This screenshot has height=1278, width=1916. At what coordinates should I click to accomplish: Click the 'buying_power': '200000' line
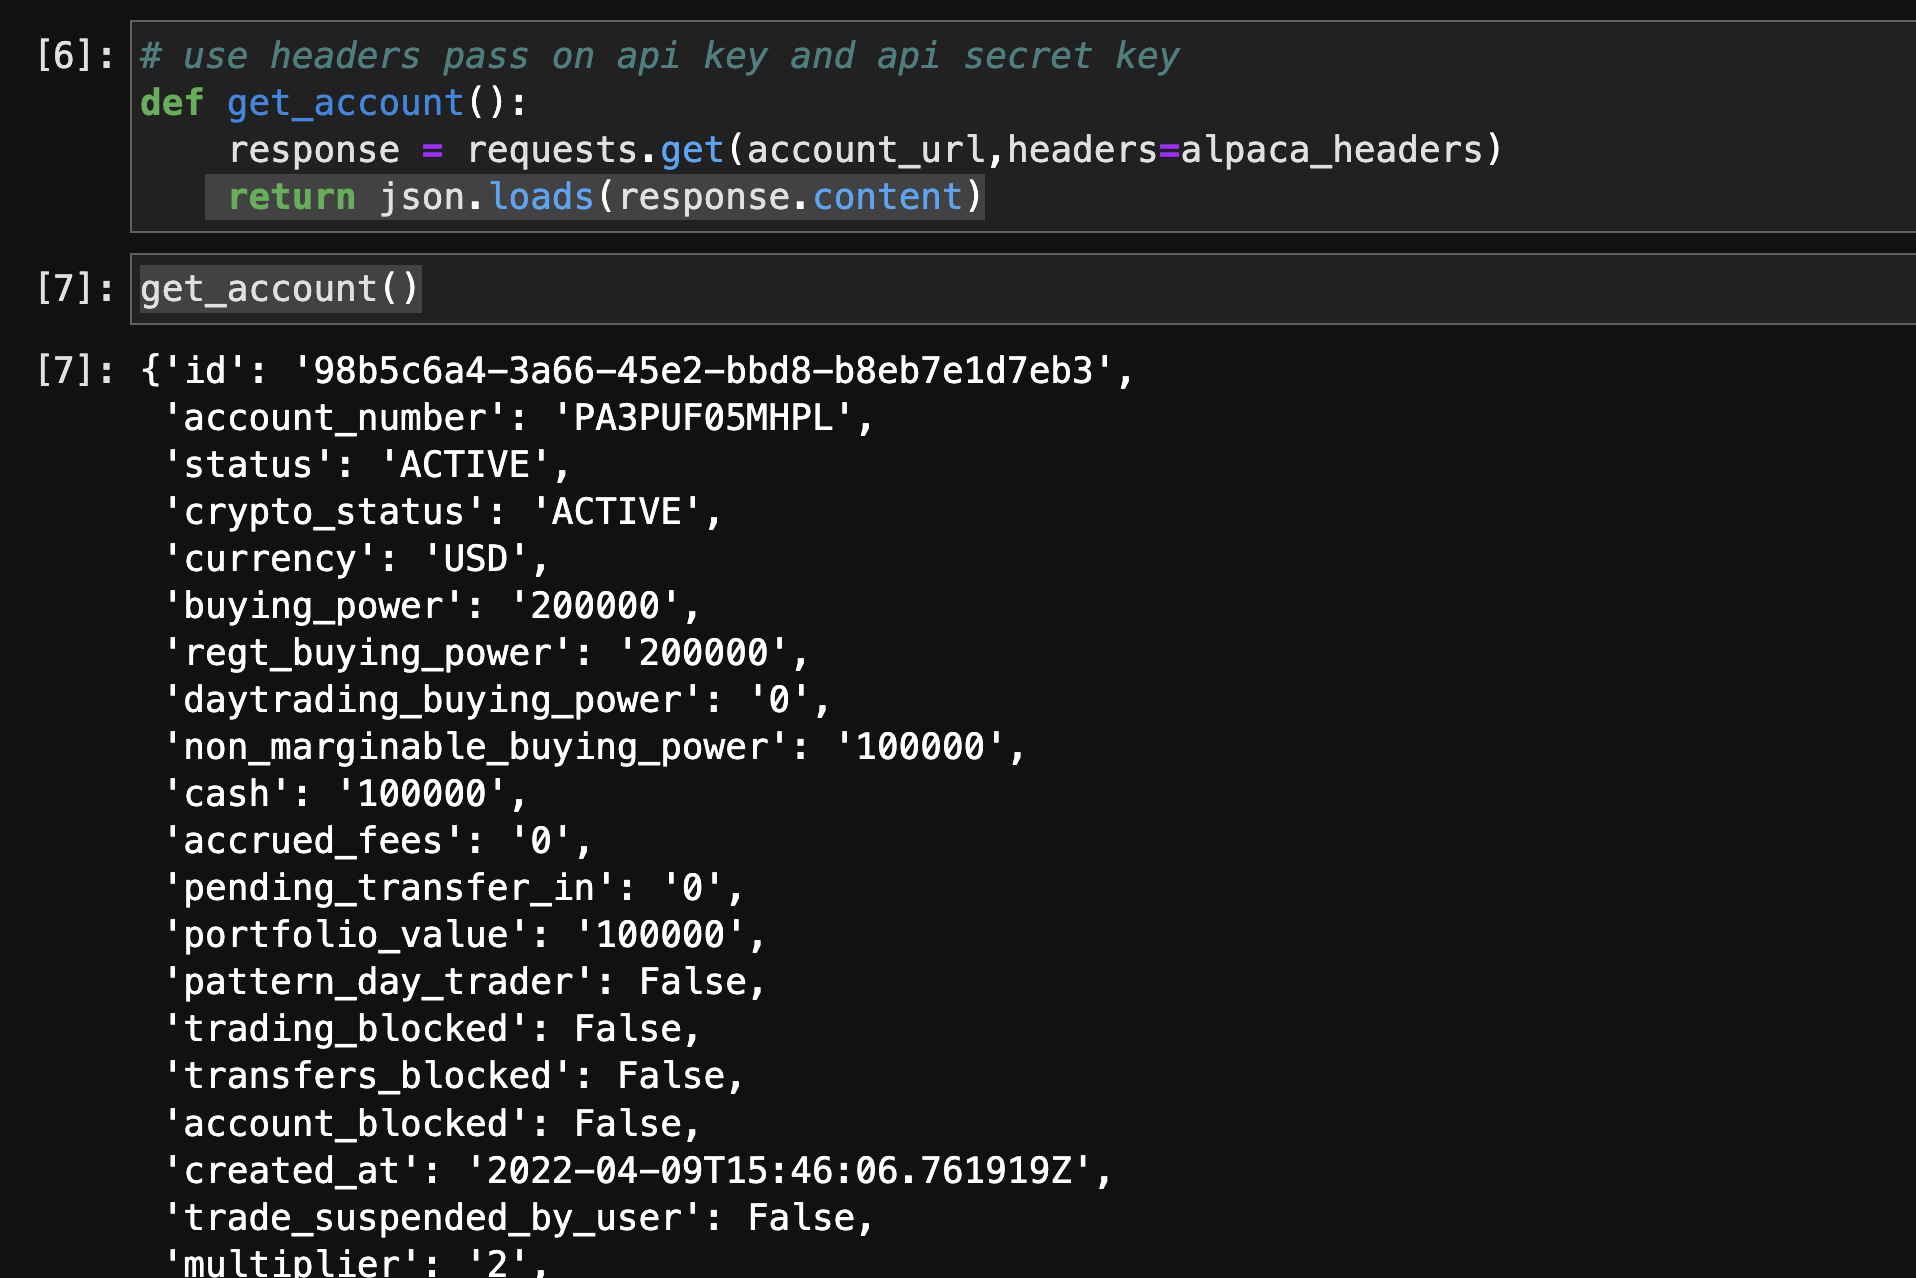point(431,606)
